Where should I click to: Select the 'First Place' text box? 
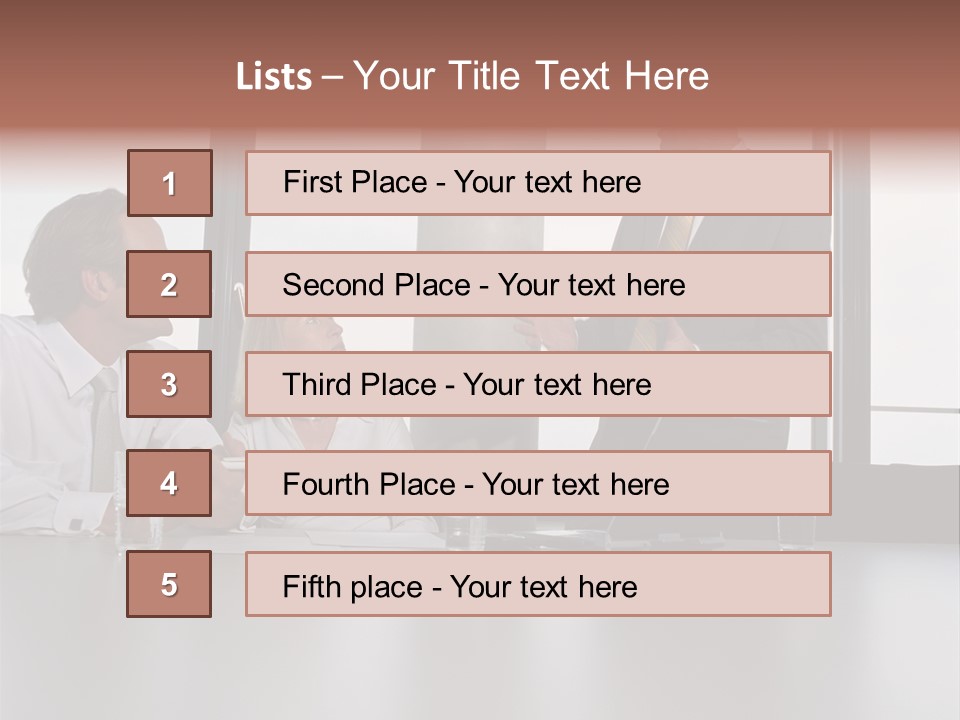538,183
